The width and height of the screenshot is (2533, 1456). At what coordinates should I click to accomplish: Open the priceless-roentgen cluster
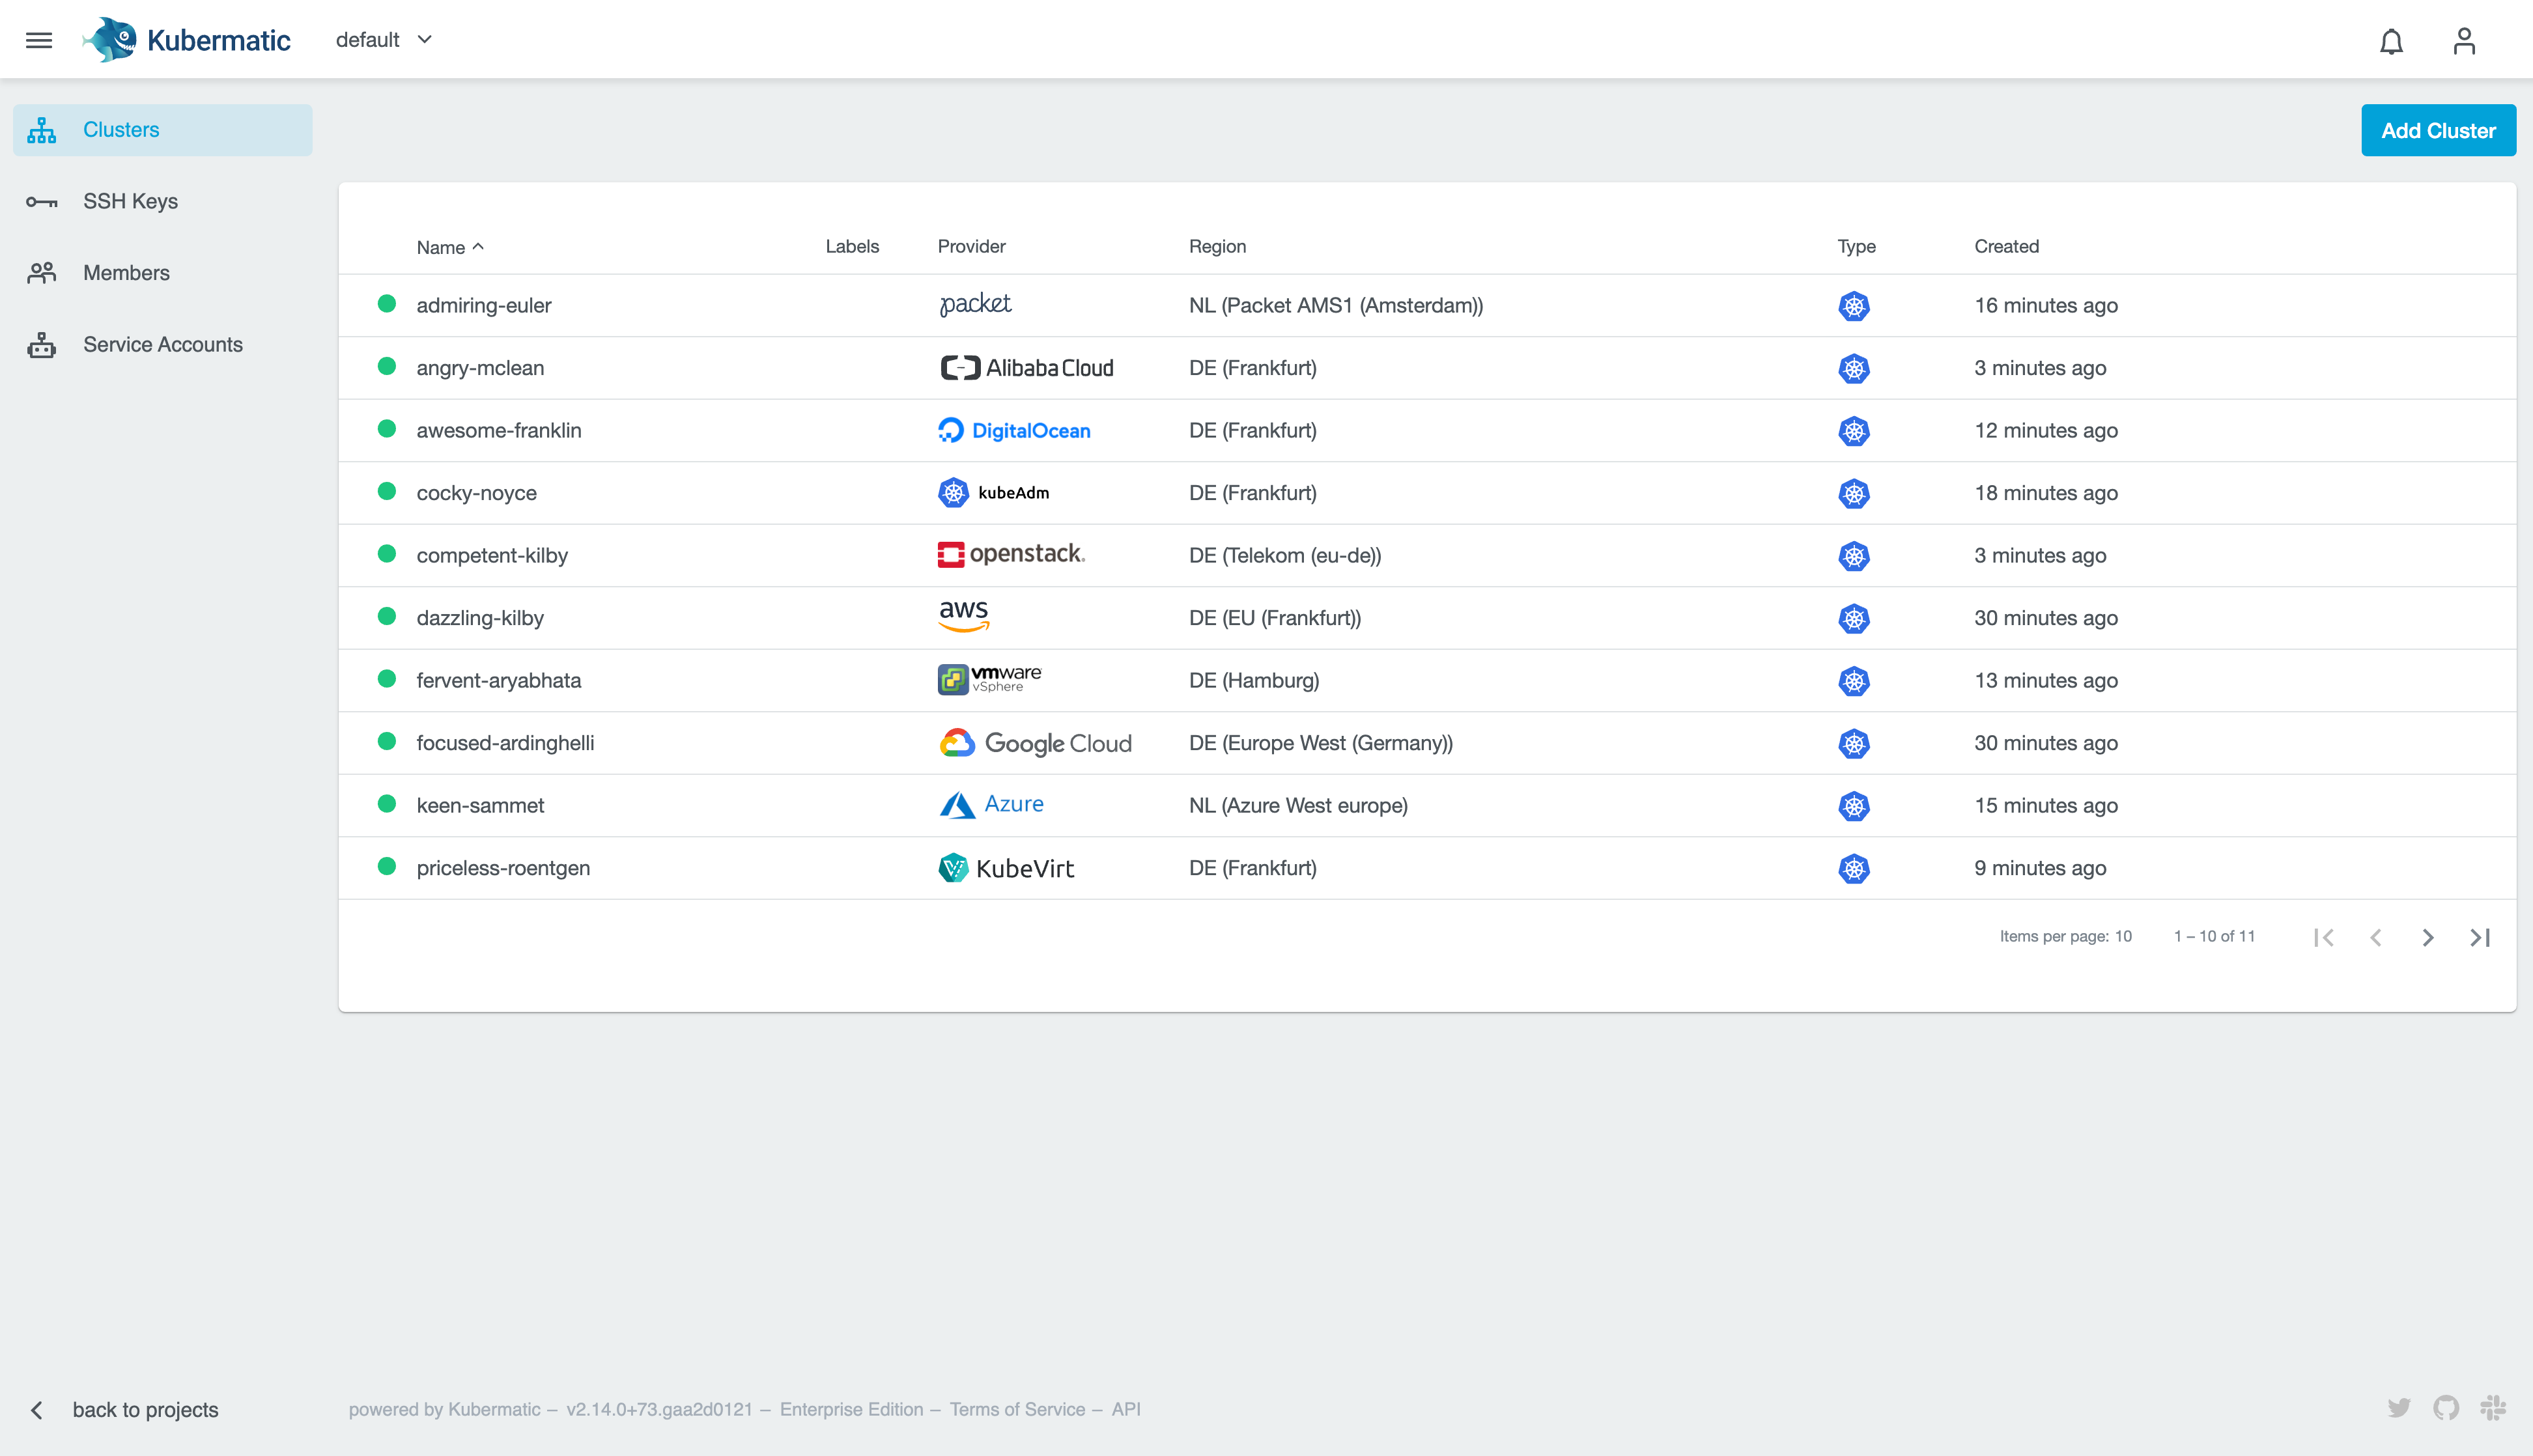coord(1427,868)
